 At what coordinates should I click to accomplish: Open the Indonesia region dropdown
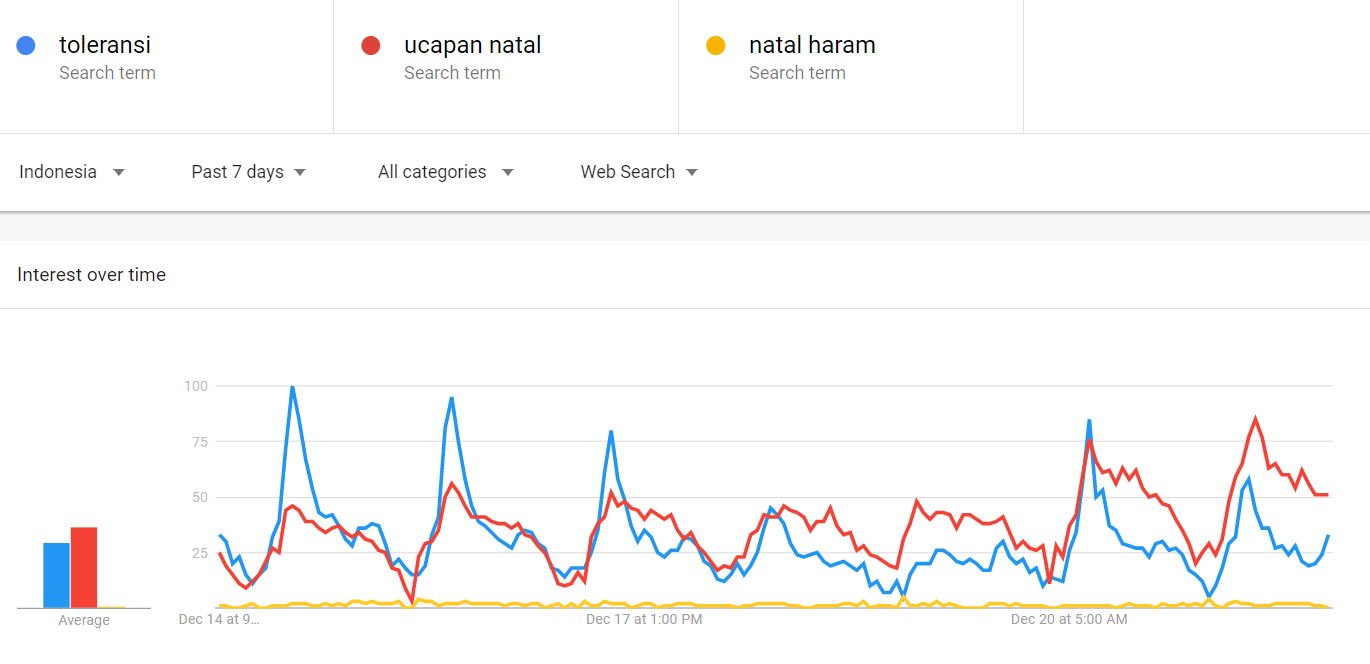[72, 172]
